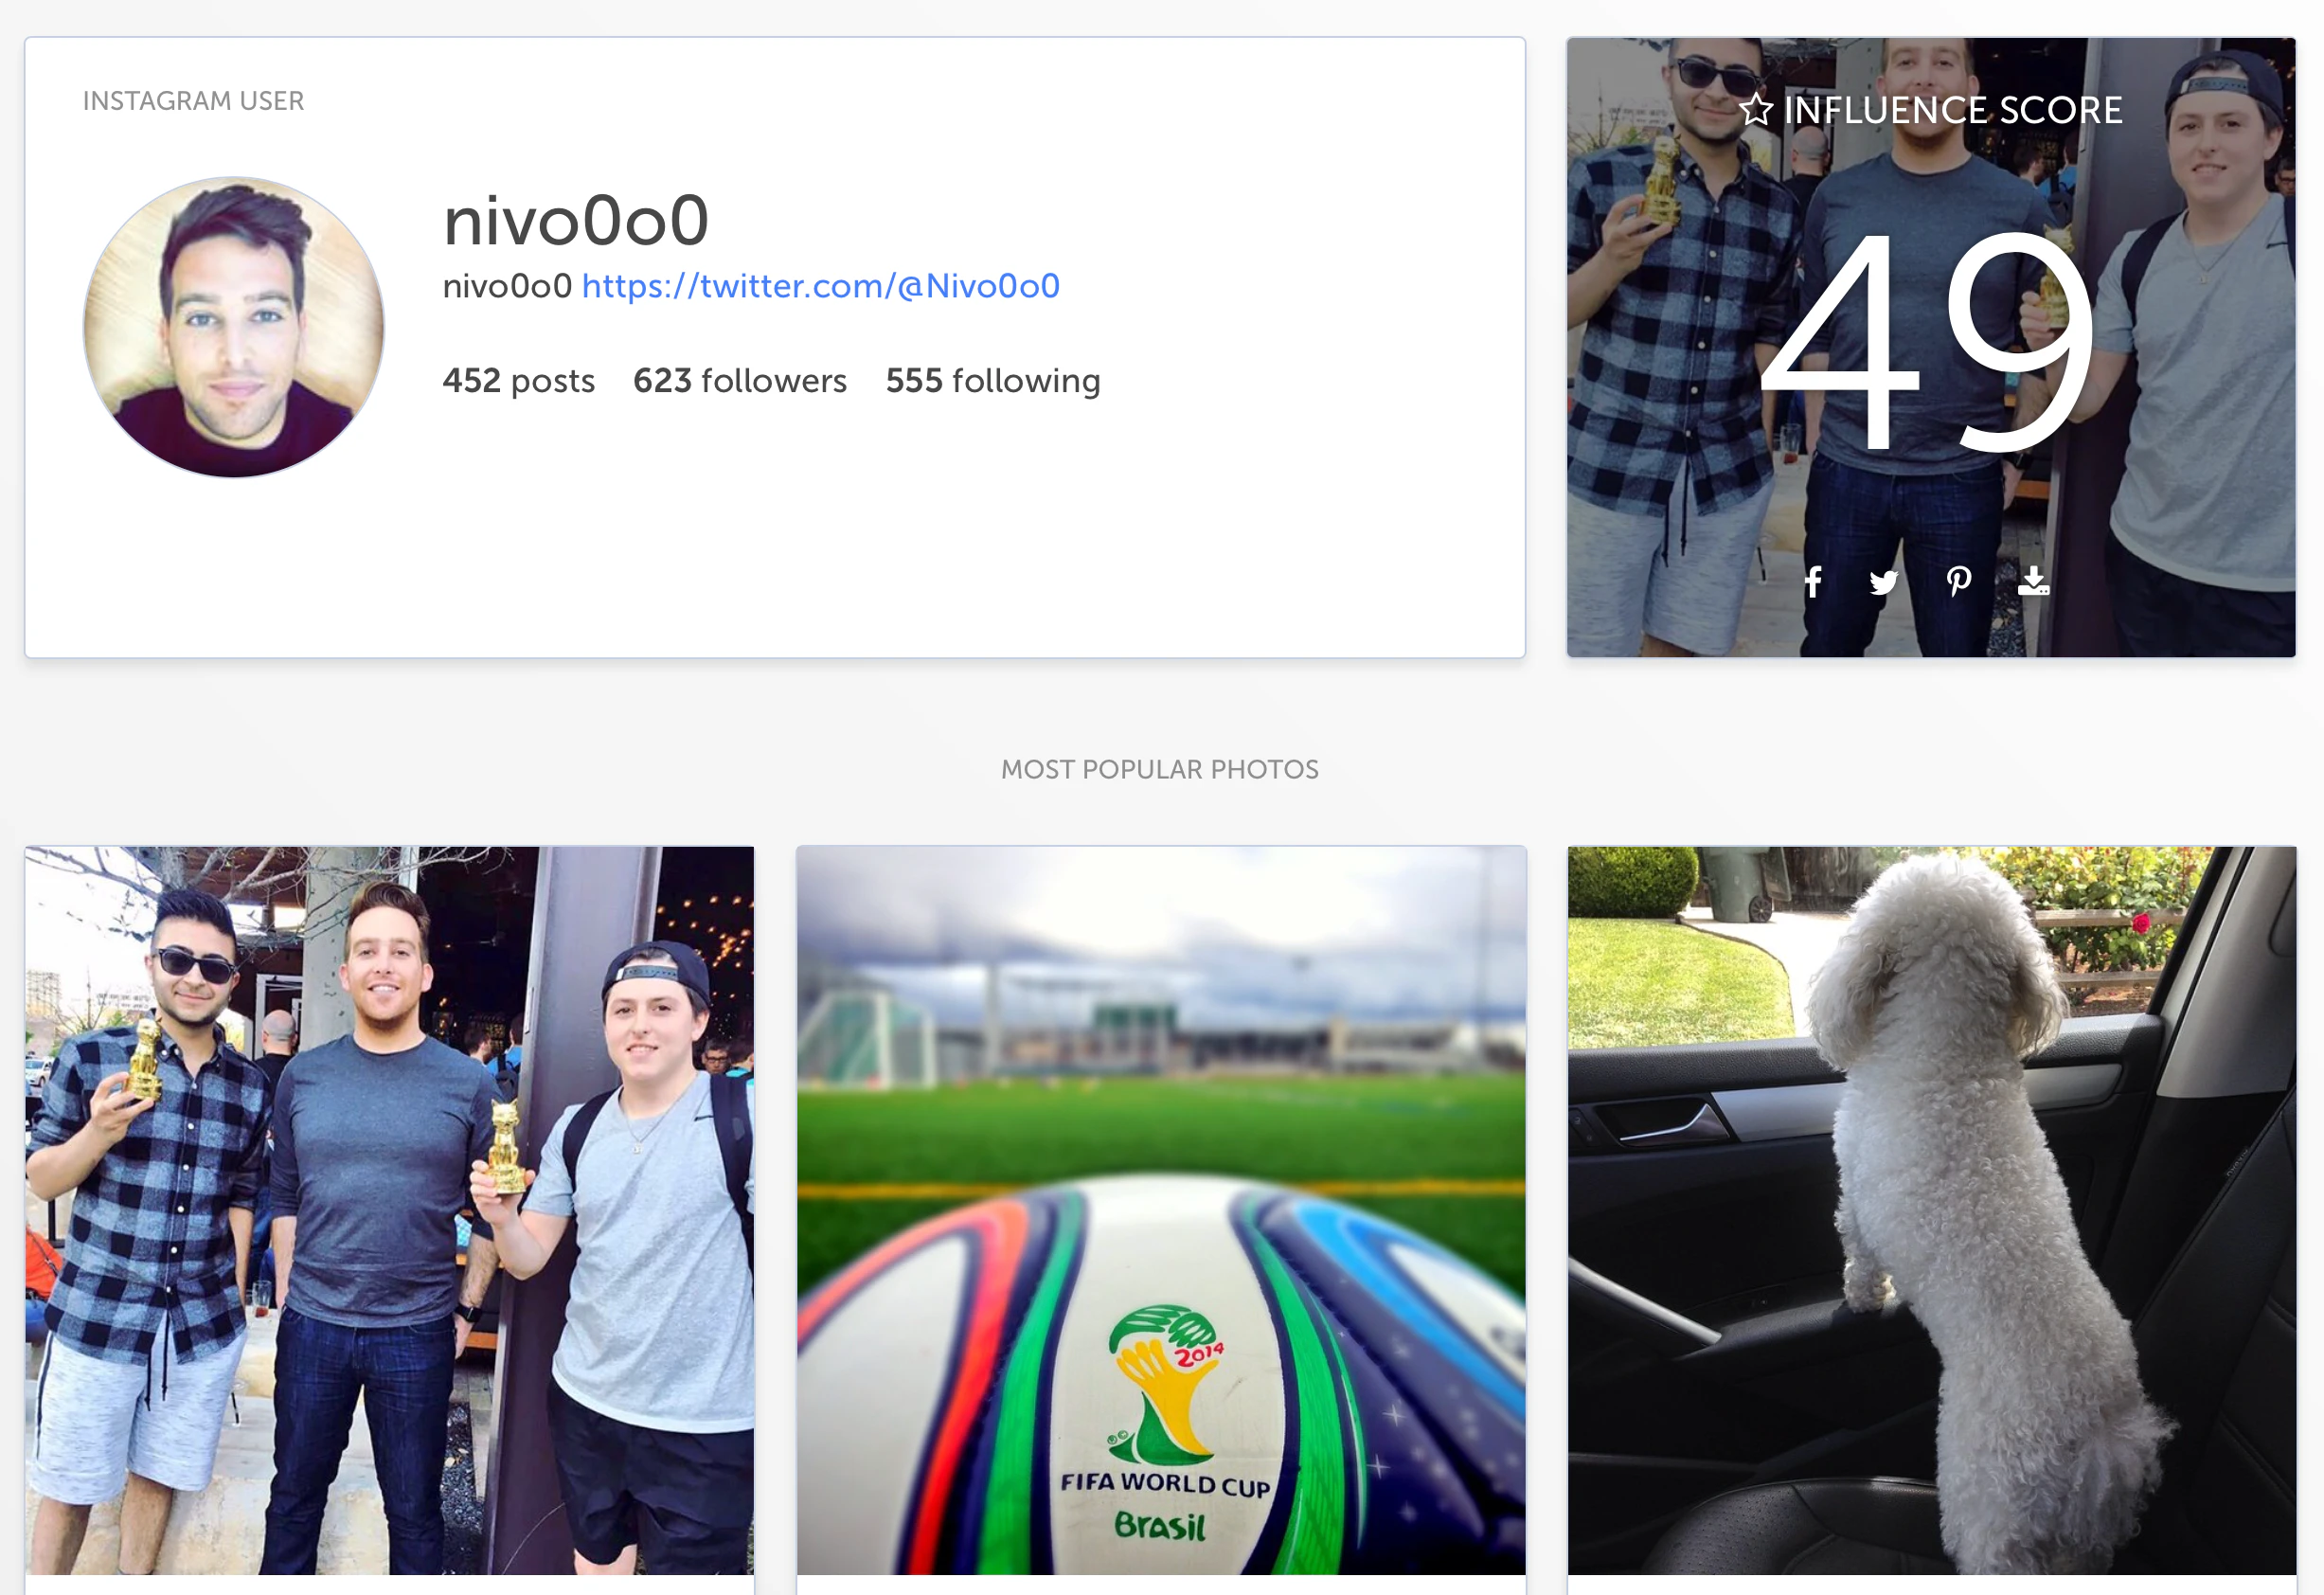Select the 623 followers stat

[740, 381]
